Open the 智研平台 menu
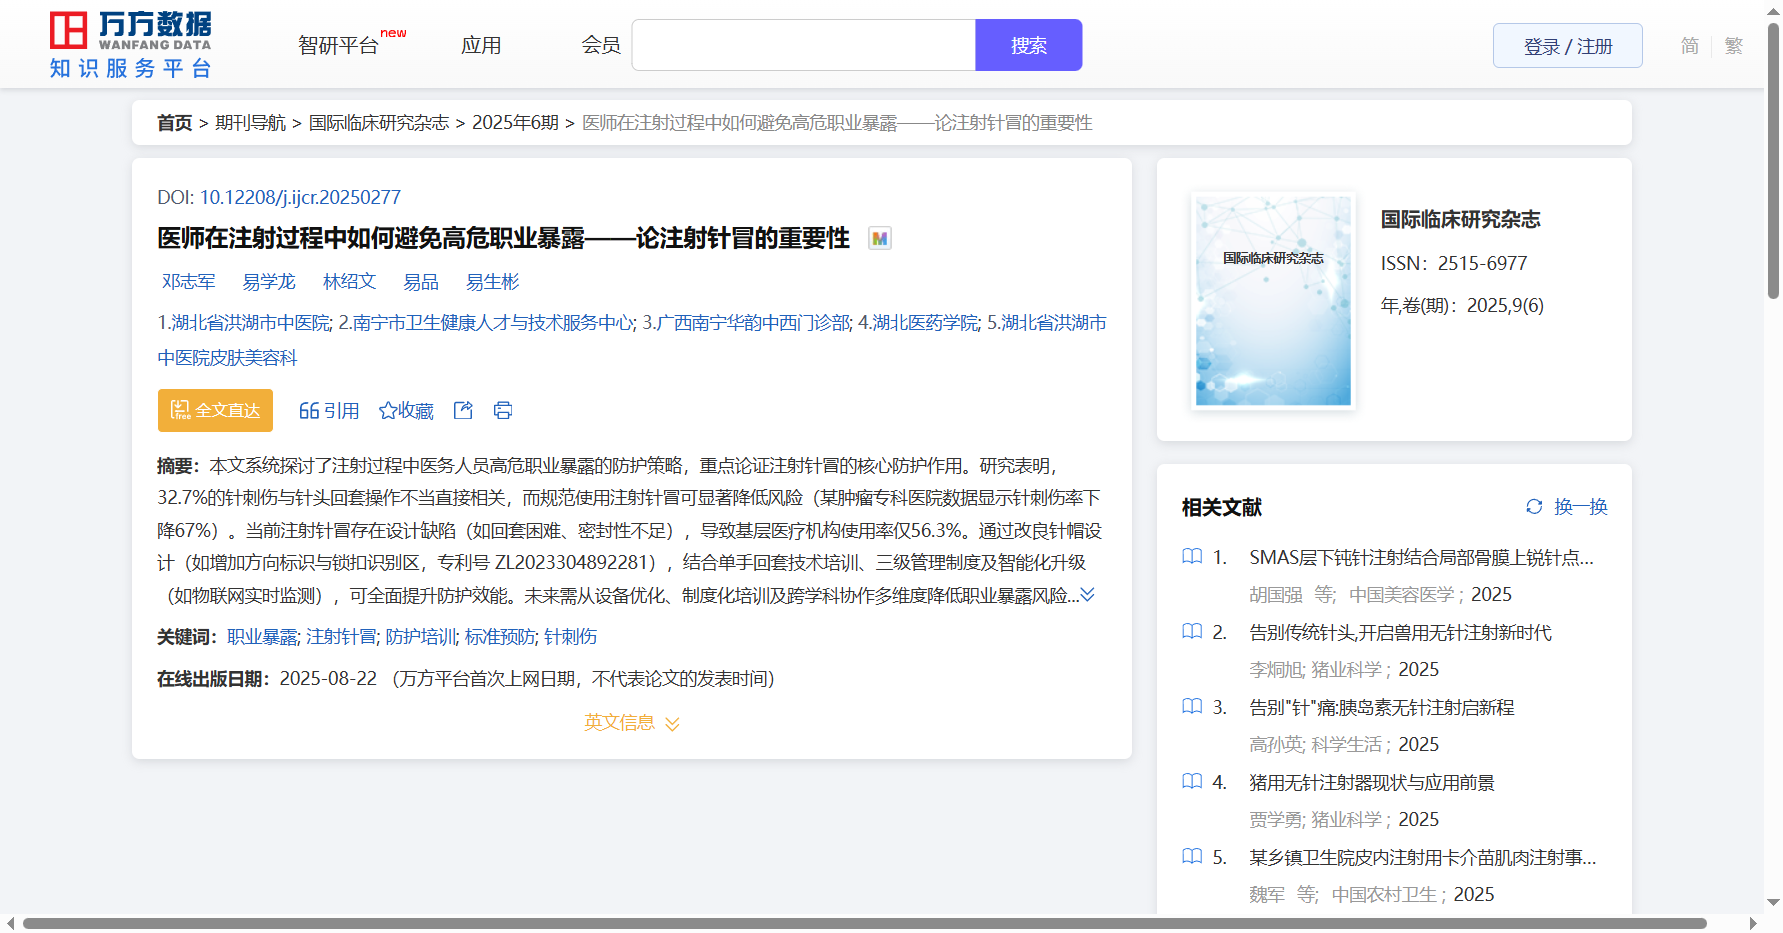This screenshot has width=1783, height=933. pyautogui.click(x=339, y=46)
